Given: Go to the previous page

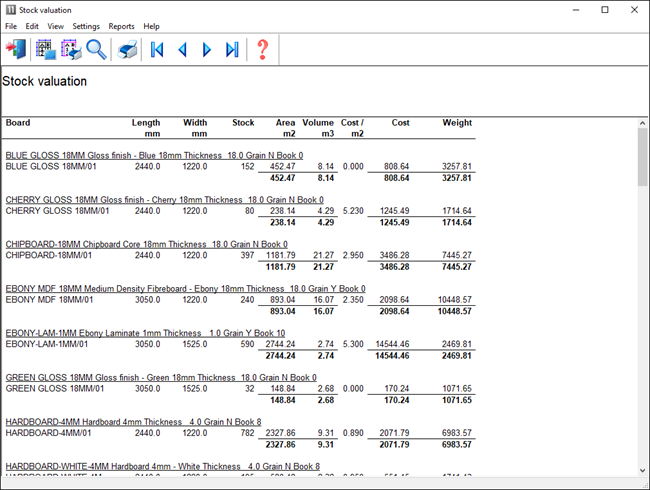Looking at the screenshot, I should point(182,49).
